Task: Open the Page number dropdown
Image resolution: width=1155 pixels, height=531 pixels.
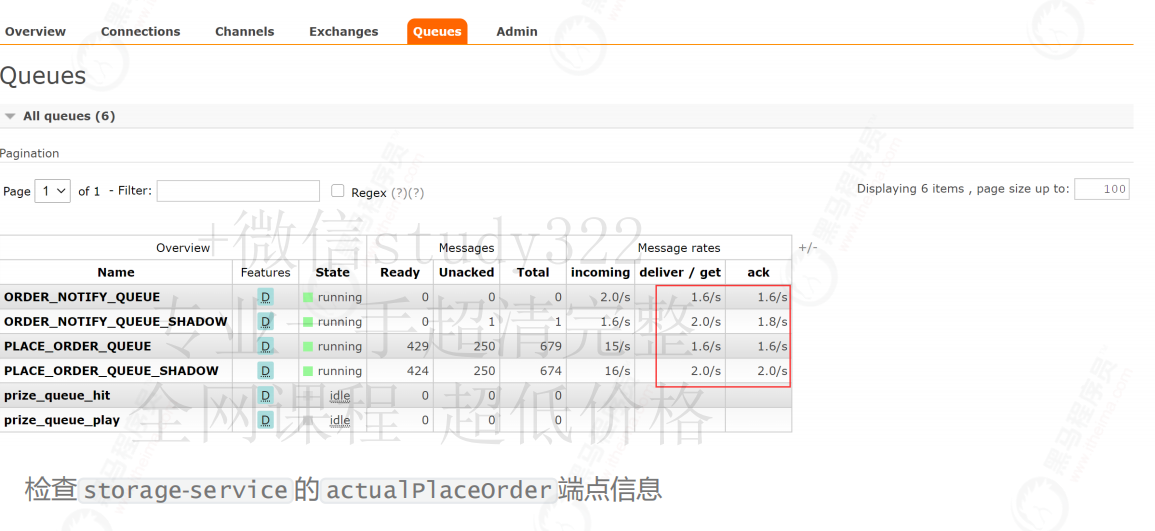Action: click(x=52, y=191)
